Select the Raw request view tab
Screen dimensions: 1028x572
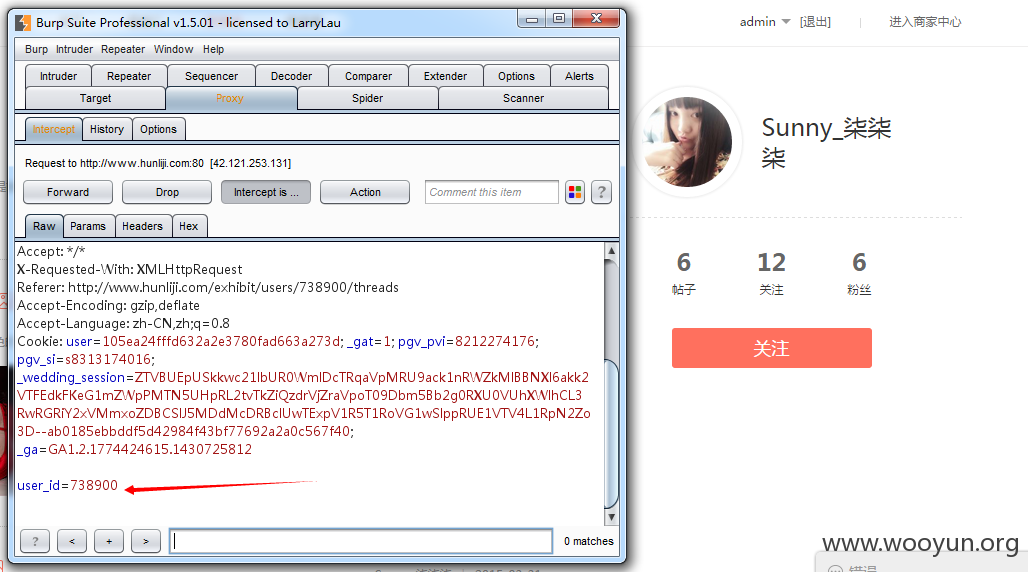pyautogui.click(x=44, y=226)
